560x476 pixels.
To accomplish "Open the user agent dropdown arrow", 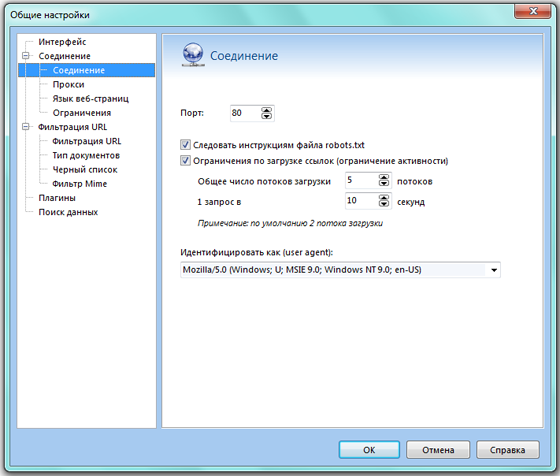I will click(x=494, y=270).
